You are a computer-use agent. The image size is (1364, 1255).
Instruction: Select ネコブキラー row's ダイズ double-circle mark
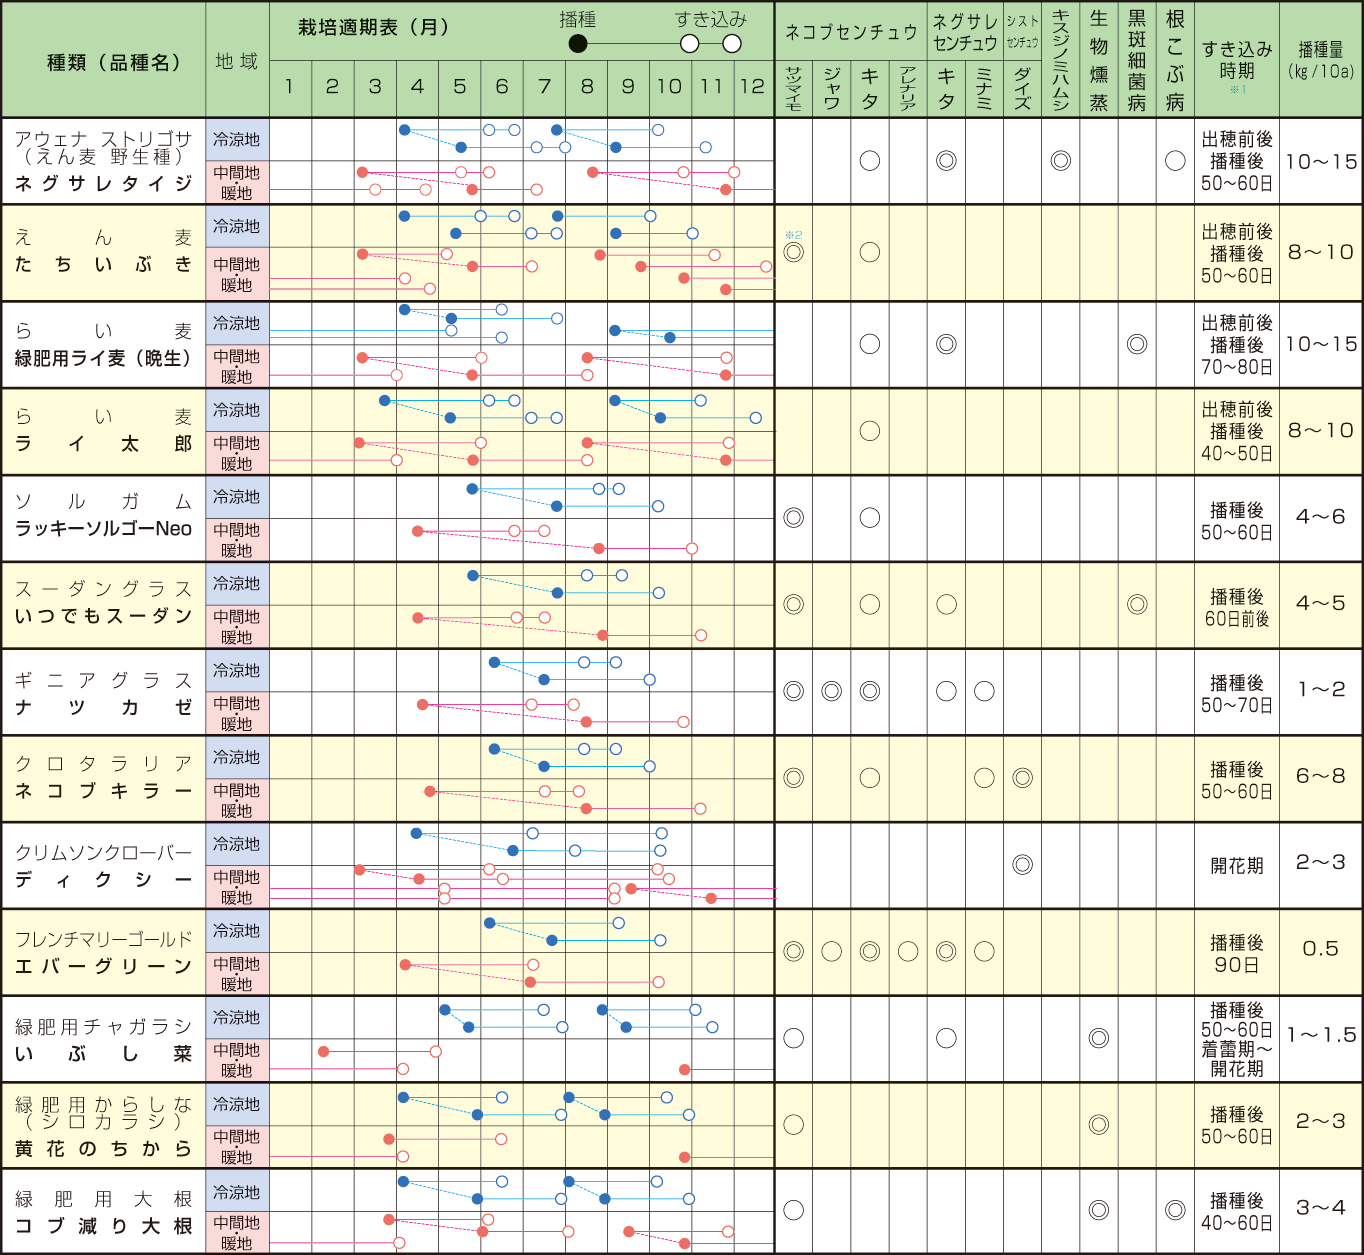[1022, 778]
